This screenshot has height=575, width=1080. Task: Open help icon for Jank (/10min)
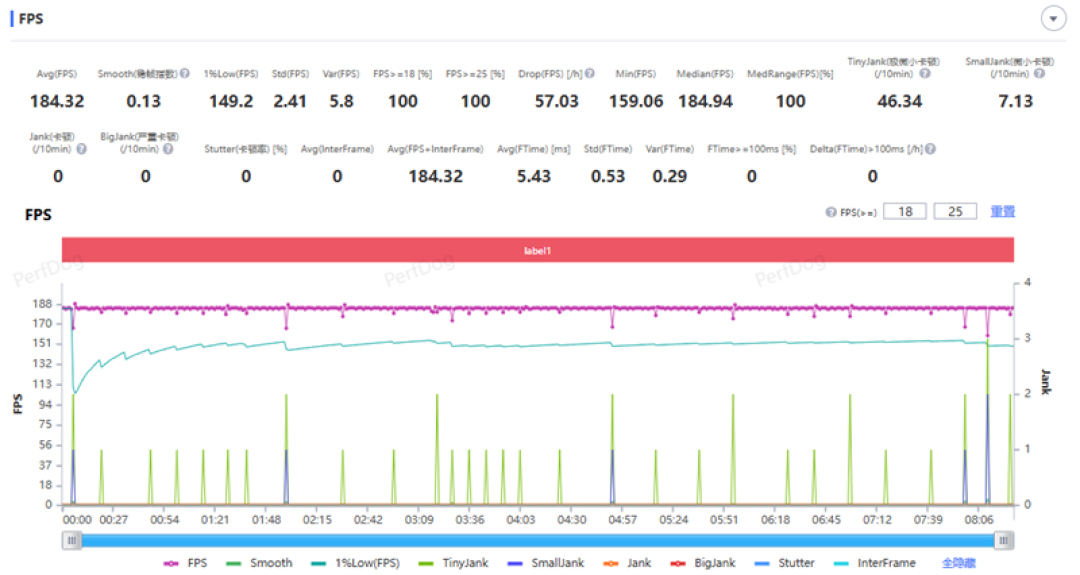[x=81, y=149]
